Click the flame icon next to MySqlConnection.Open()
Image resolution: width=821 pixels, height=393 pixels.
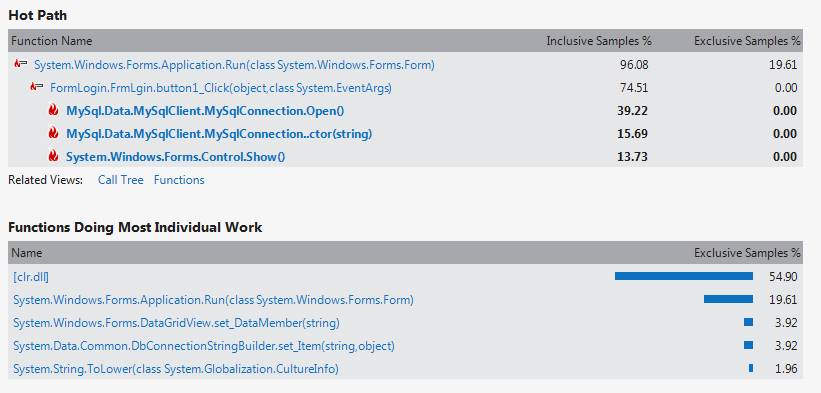(53, 111)
